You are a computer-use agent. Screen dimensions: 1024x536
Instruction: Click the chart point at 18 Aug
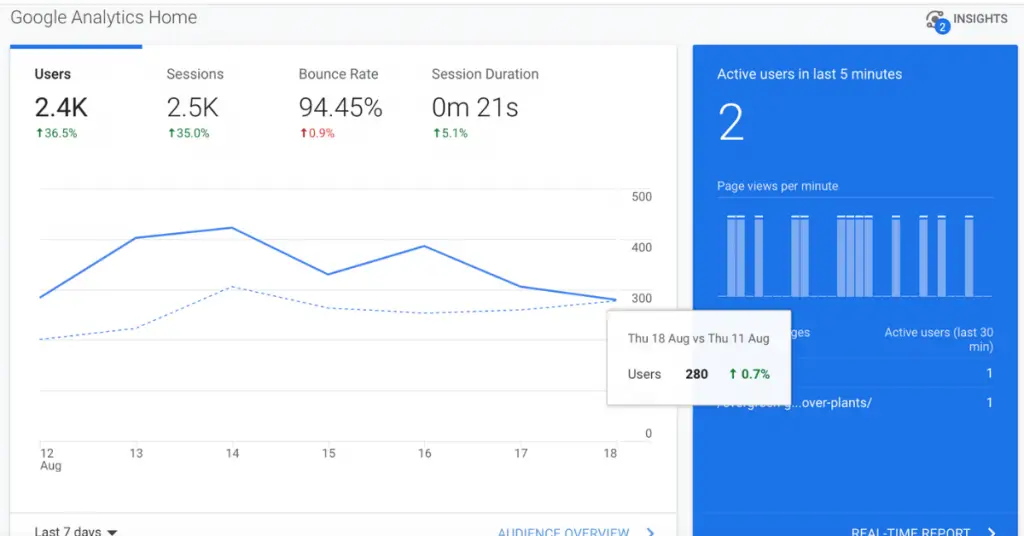(x=615, y=300)
